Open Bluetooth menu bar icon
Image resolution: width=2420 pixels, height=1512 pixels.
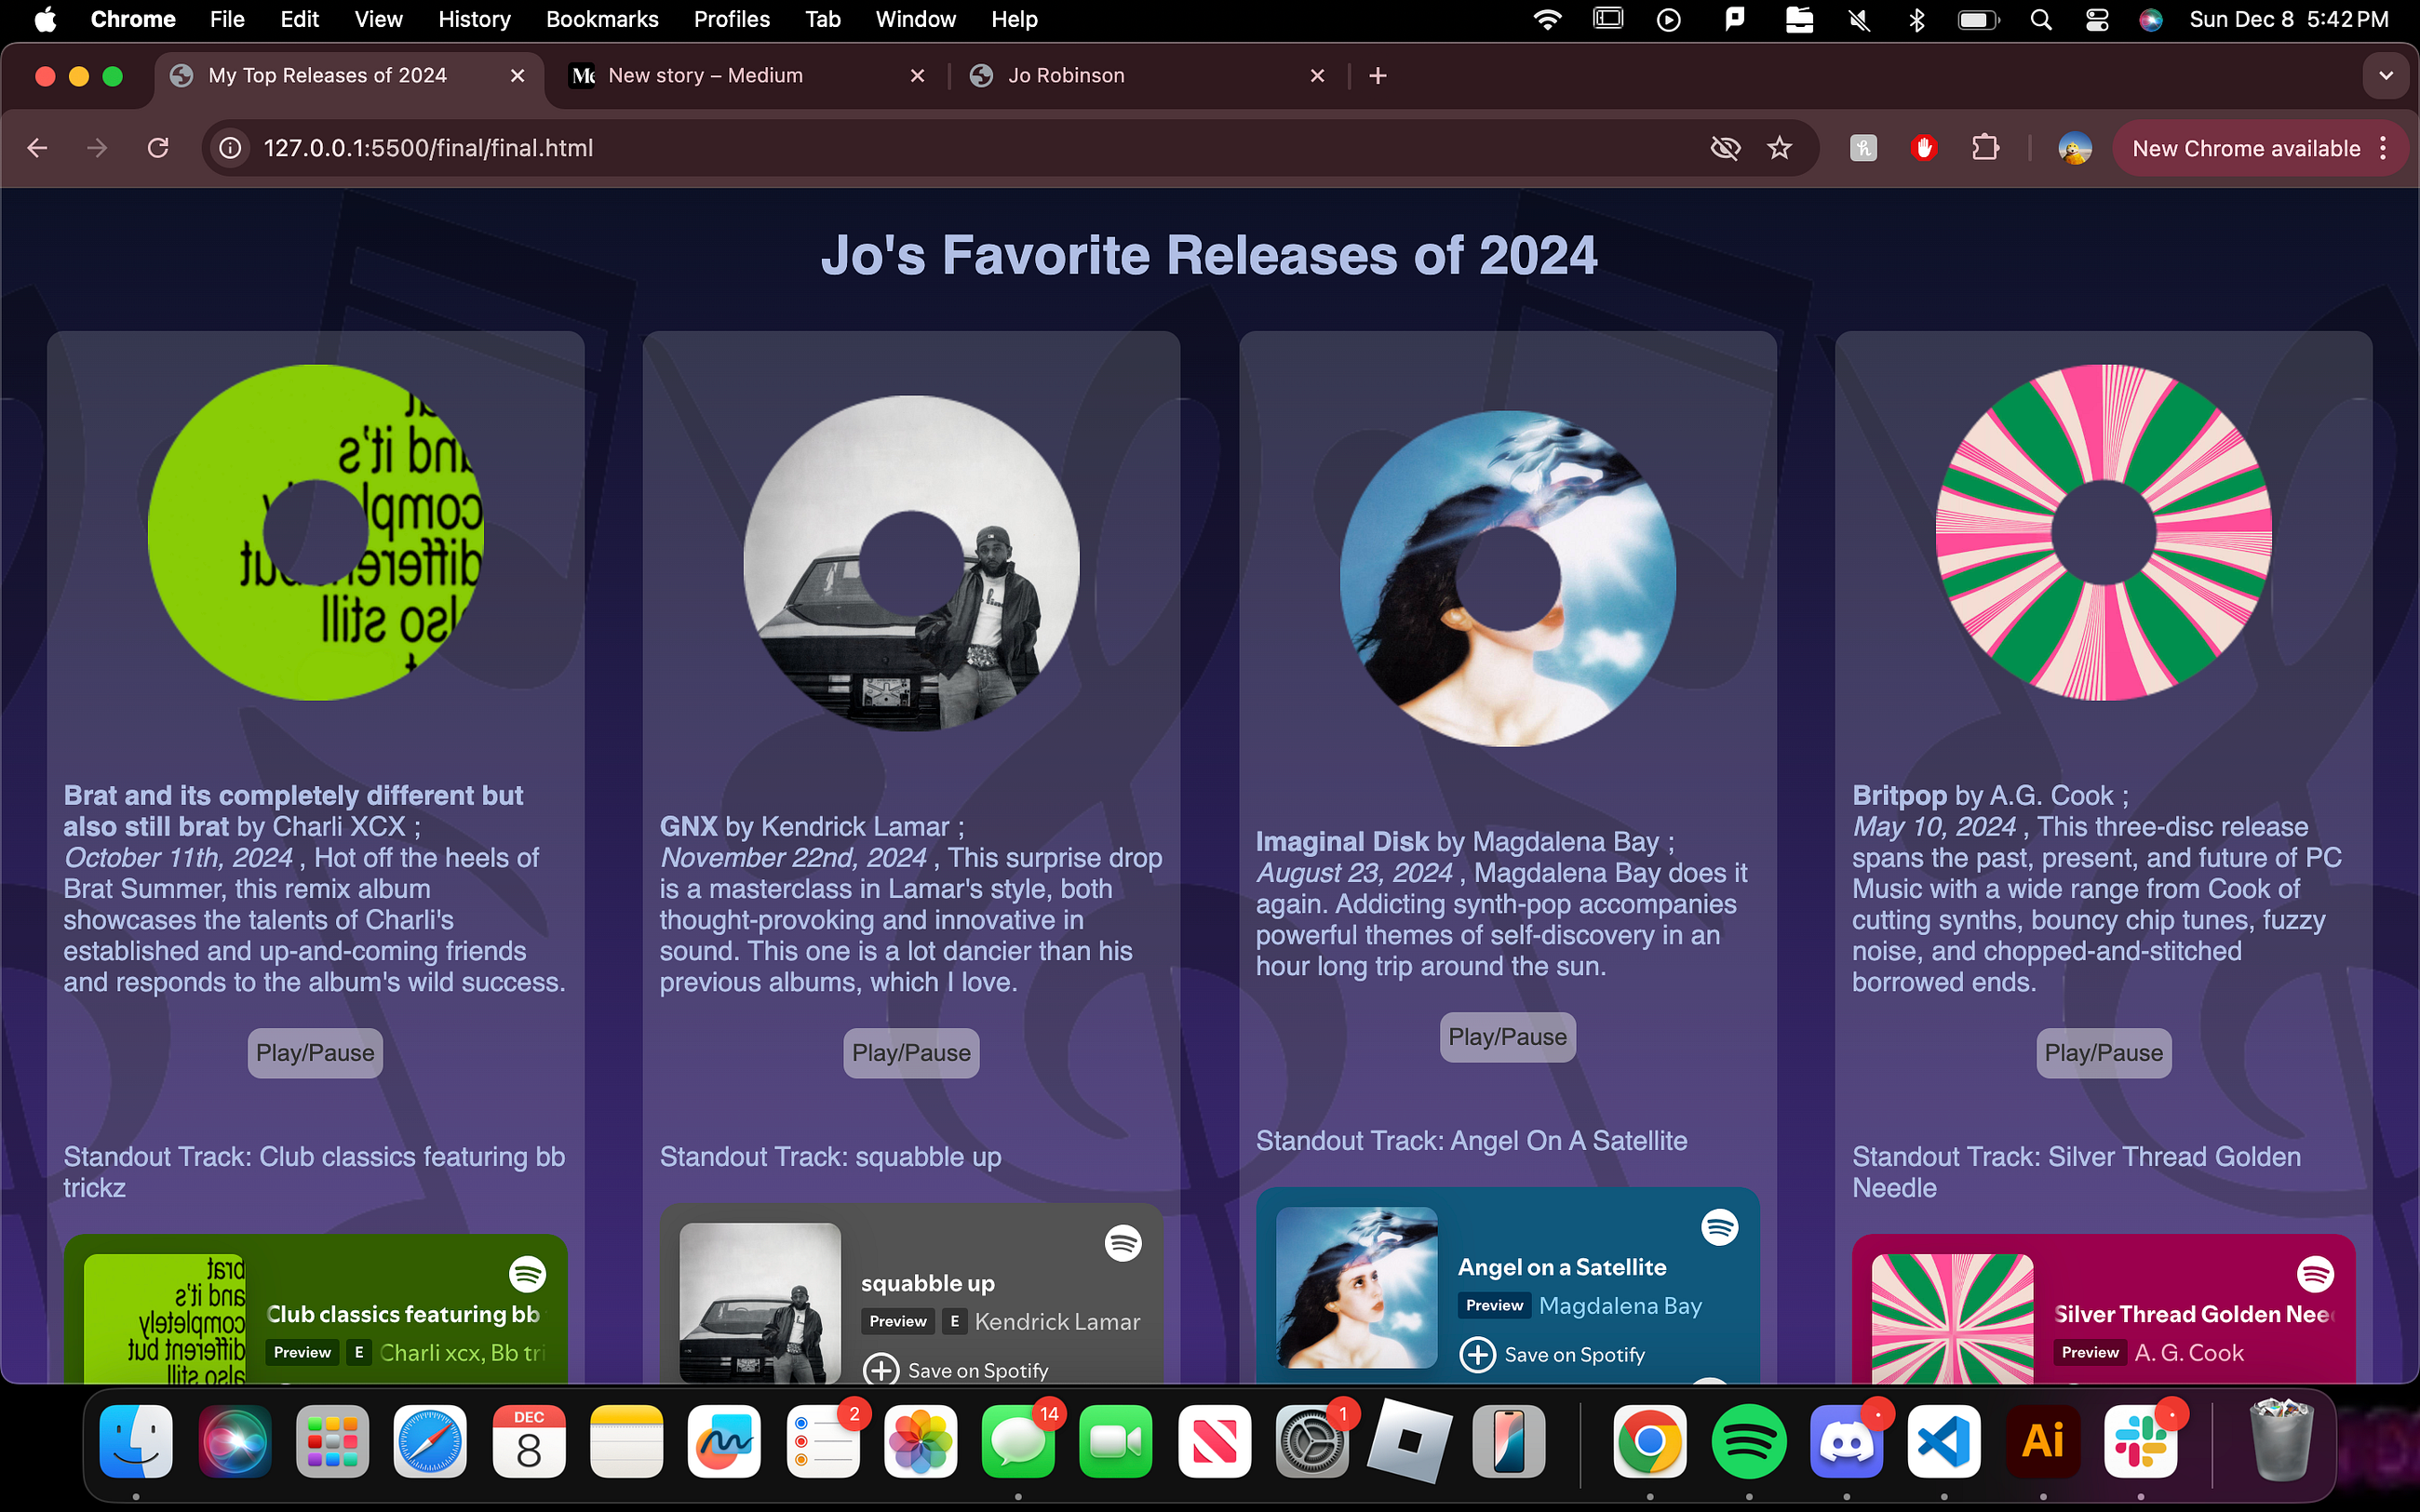[x=1916, y=19]
